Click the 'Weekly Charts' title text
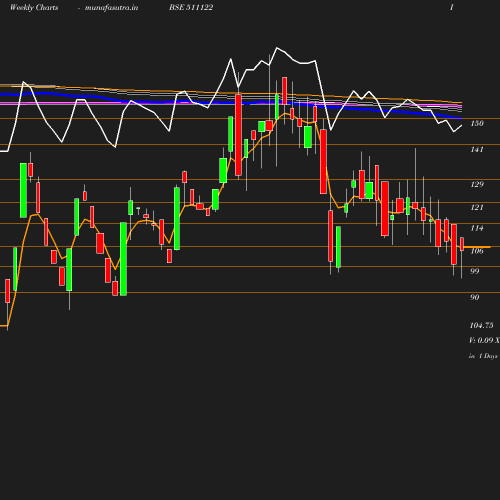This screenshot has height=500, width=500. pyautogui.click(x=34, y=8)
